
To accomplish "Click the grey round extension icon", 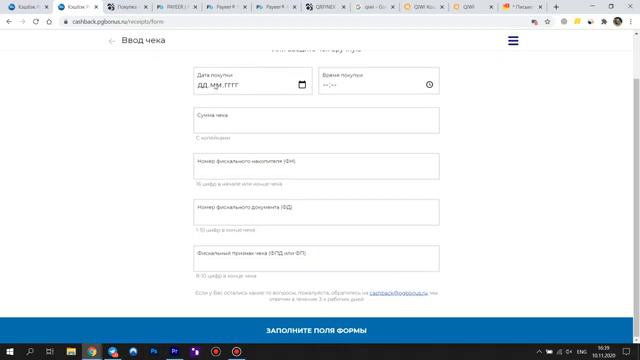I will click(x=564, y=22).
